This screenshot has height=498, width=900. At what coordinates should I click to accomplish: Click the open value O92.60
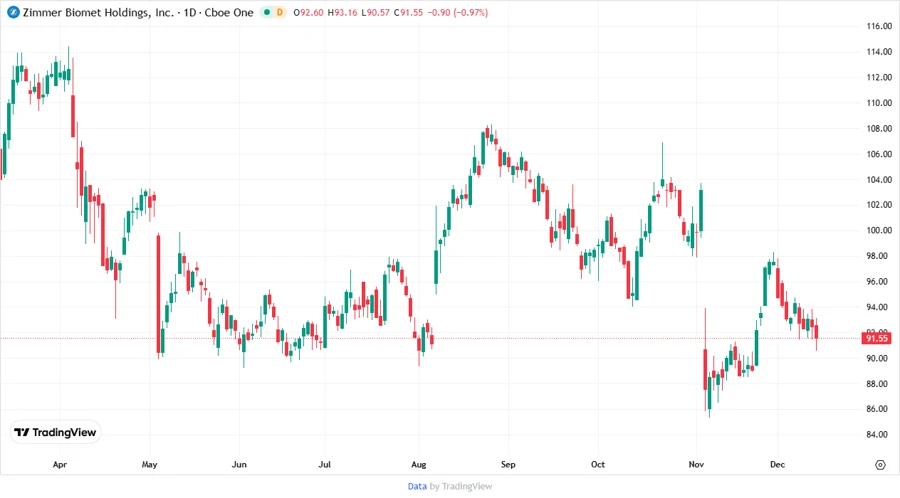tap(308, 13)
